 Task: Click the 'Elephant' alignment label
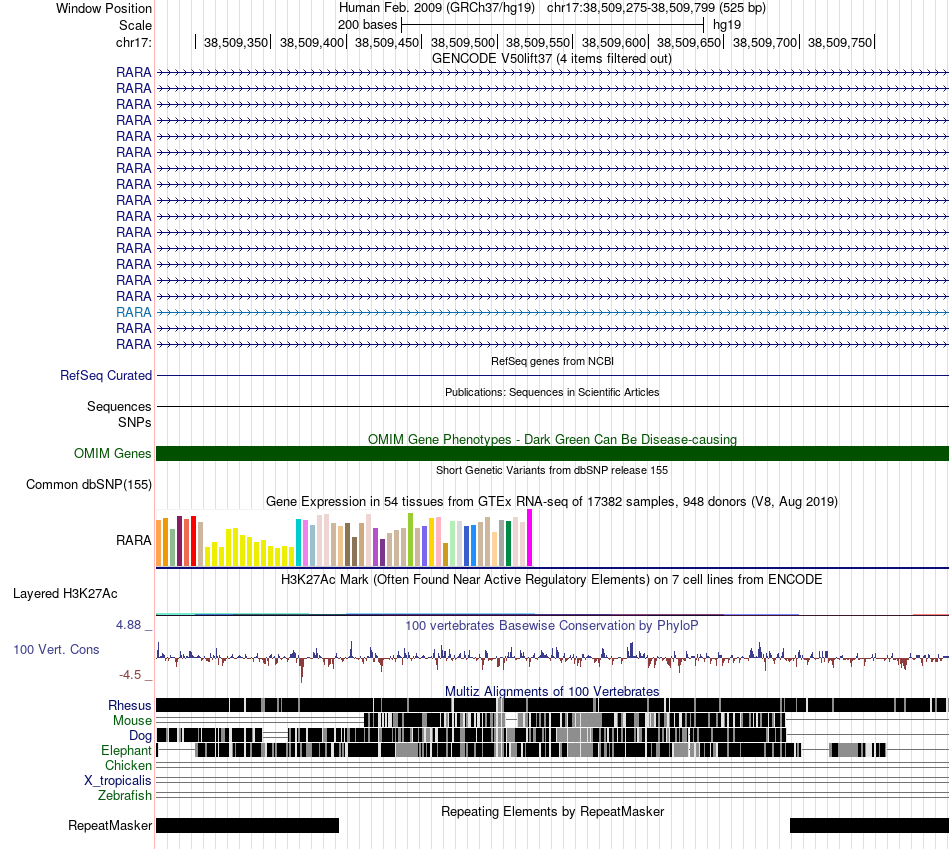click(x=126, y=750)
